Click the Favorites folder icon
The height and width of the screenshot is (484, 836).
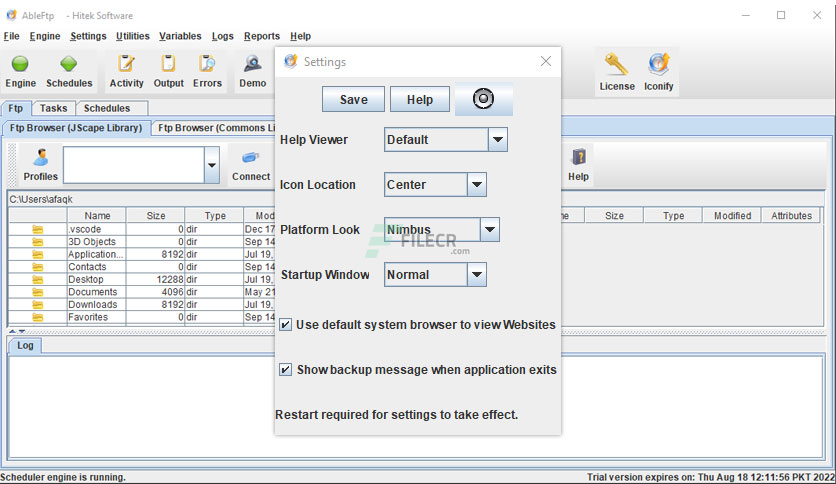pyautogui.click(x=37, y=317)
